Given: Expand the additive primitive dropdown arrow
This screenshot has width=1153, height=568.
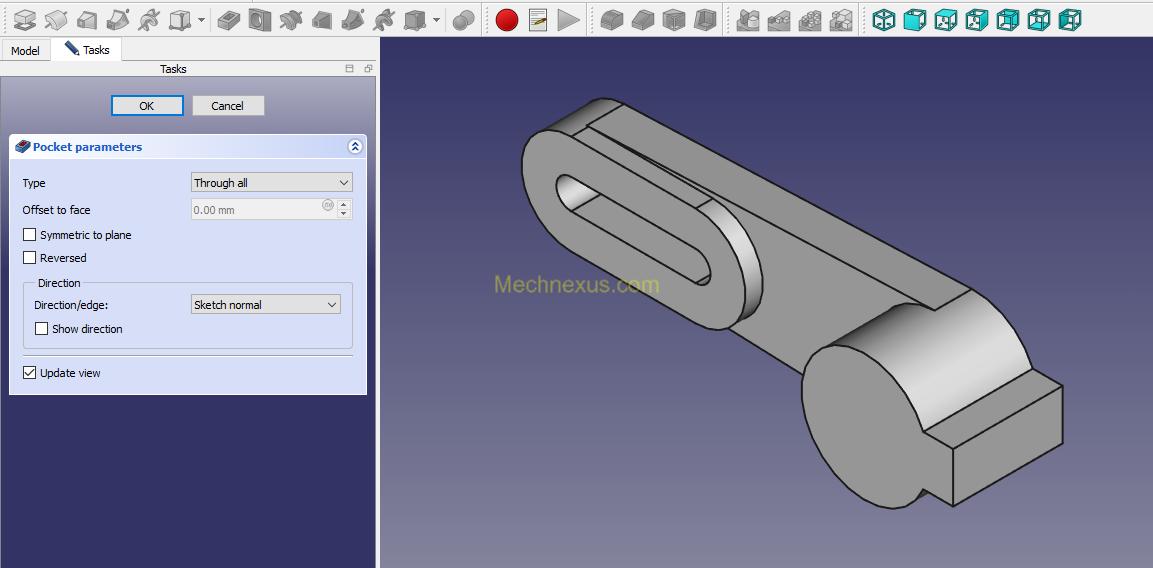Looking at the screenshot, I should (x=201, y=20).
